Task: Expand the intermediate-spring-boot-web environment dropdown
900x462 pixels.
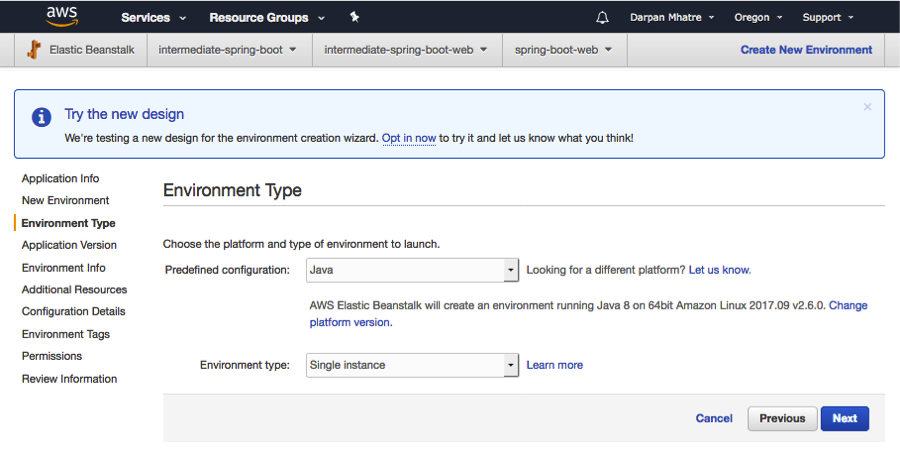Action: click(x=406, y=50)
